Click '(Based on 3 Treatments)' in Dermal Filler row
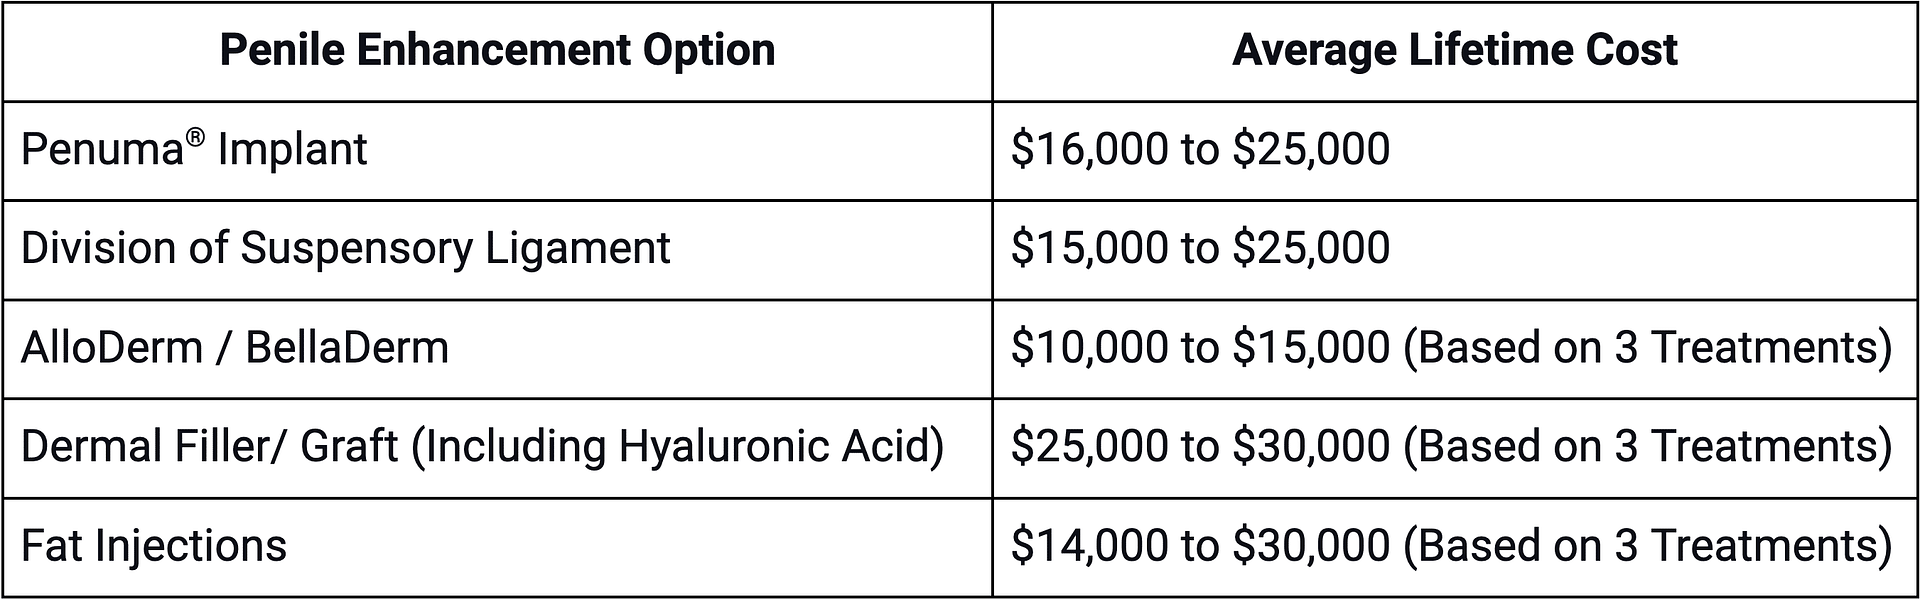1920x600 pixels. [1647, 447]
